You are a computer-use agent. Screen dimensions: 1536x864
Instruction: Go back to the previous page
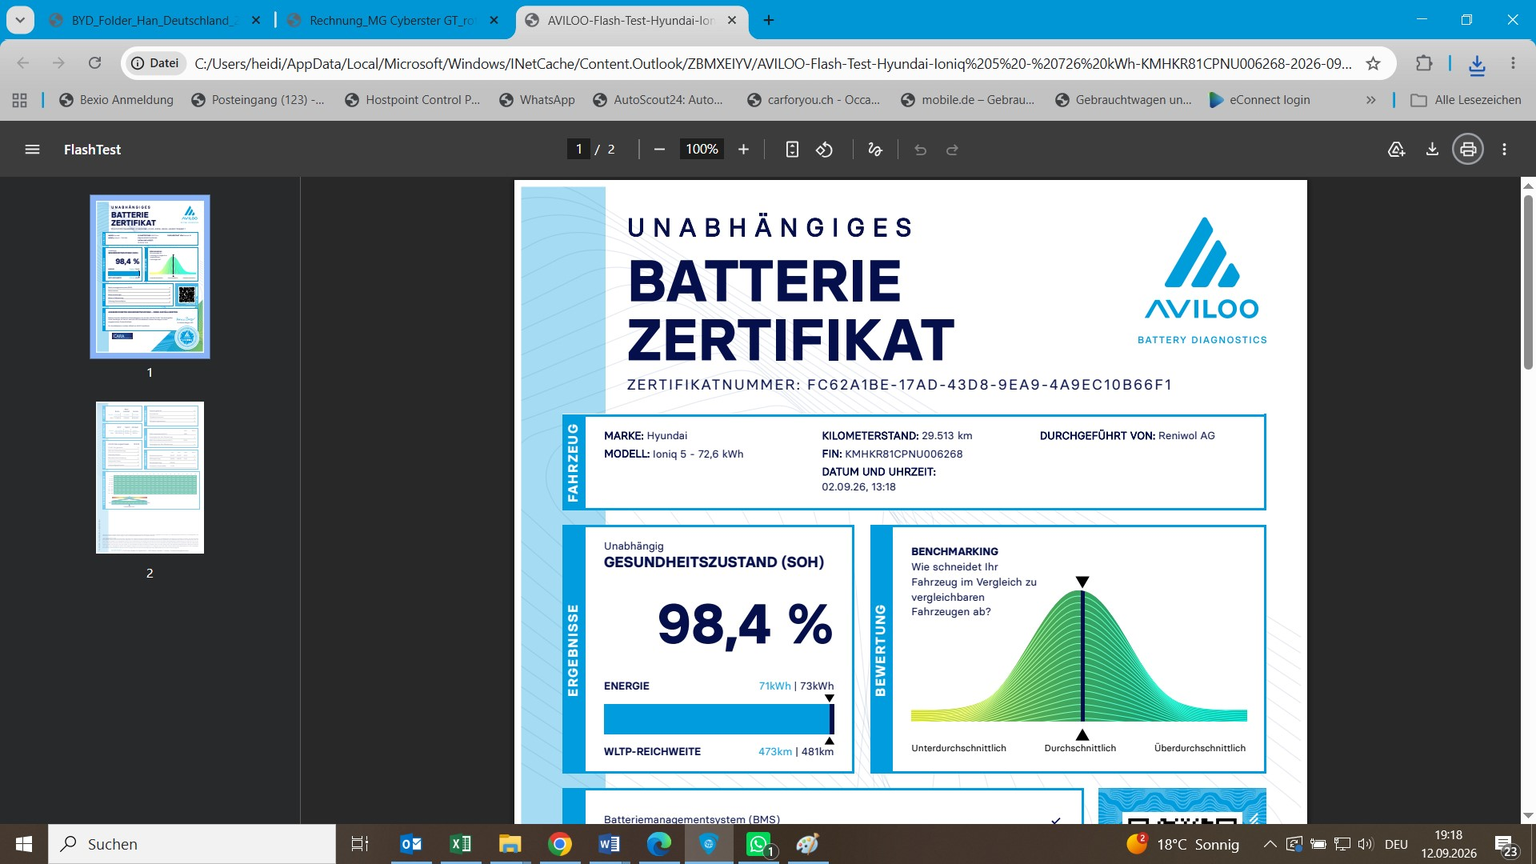point(23,63)
